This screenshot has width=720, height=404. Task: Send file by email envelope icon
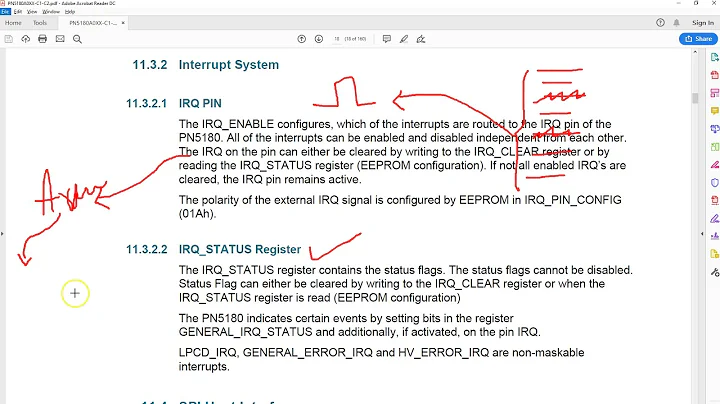coord(60,39)
